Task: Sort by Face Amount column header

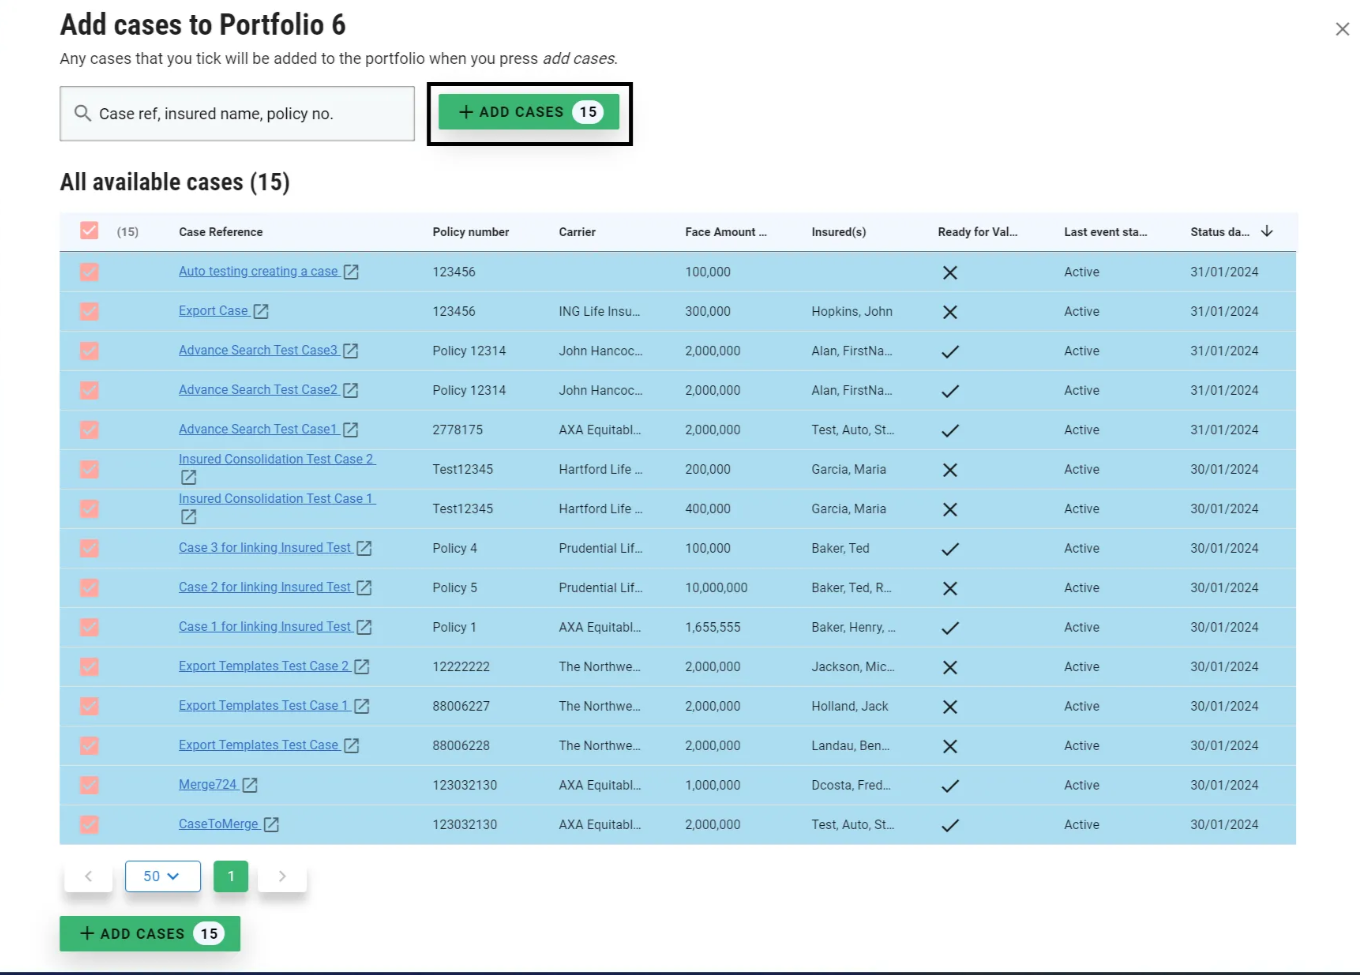Action: [x=725, y=232]
